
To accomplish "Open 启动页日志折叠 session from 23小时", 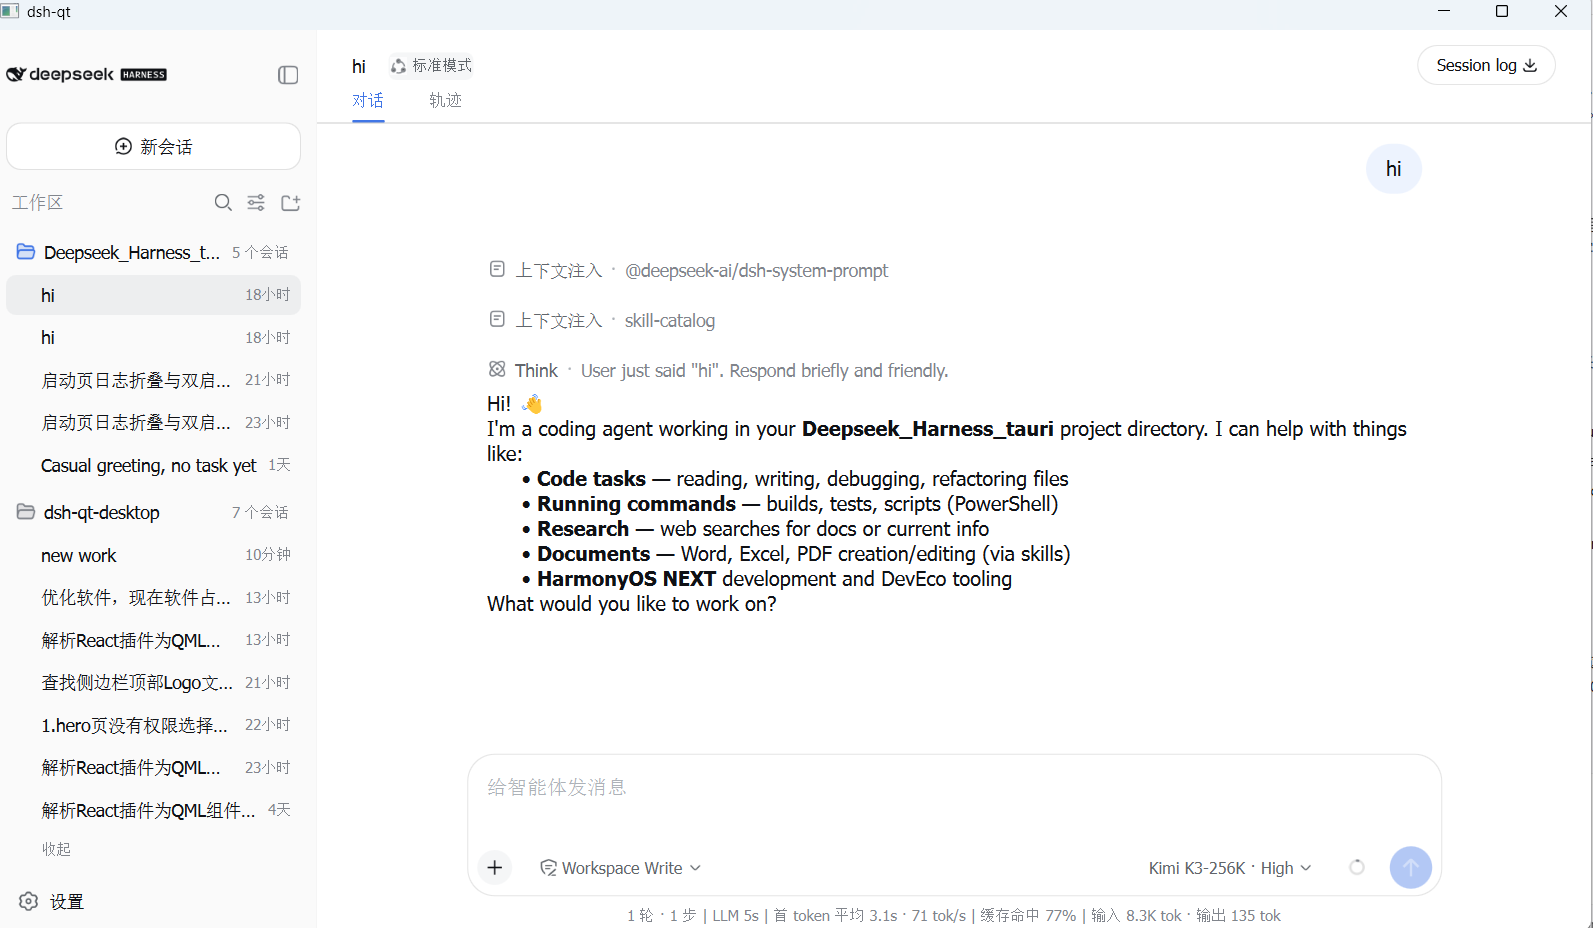I will pyautogui.click(x=153, y=423).
